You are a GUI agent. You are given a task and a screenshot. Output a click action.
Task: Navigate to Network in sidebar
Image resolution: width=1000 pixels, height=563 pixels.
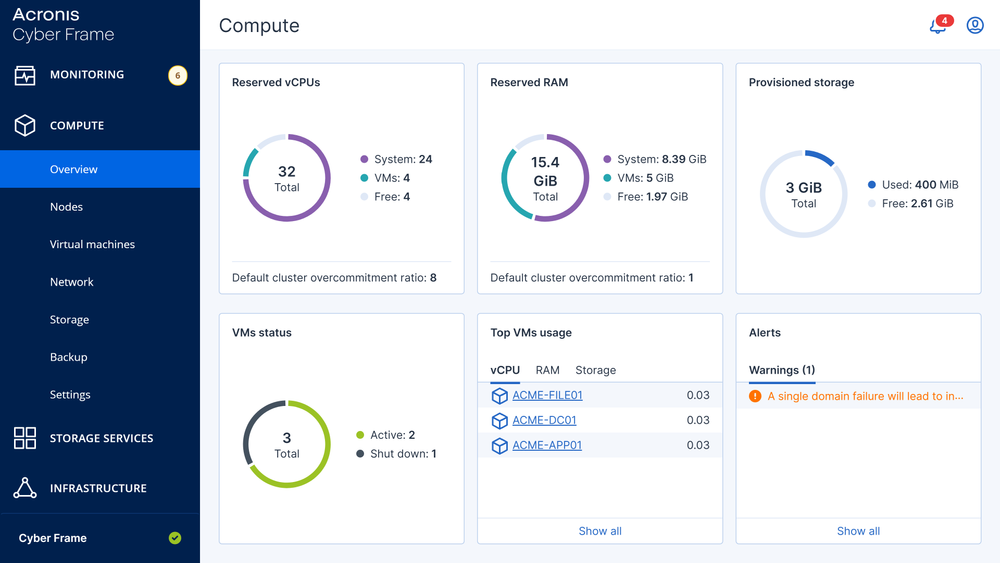pos(71,282)
